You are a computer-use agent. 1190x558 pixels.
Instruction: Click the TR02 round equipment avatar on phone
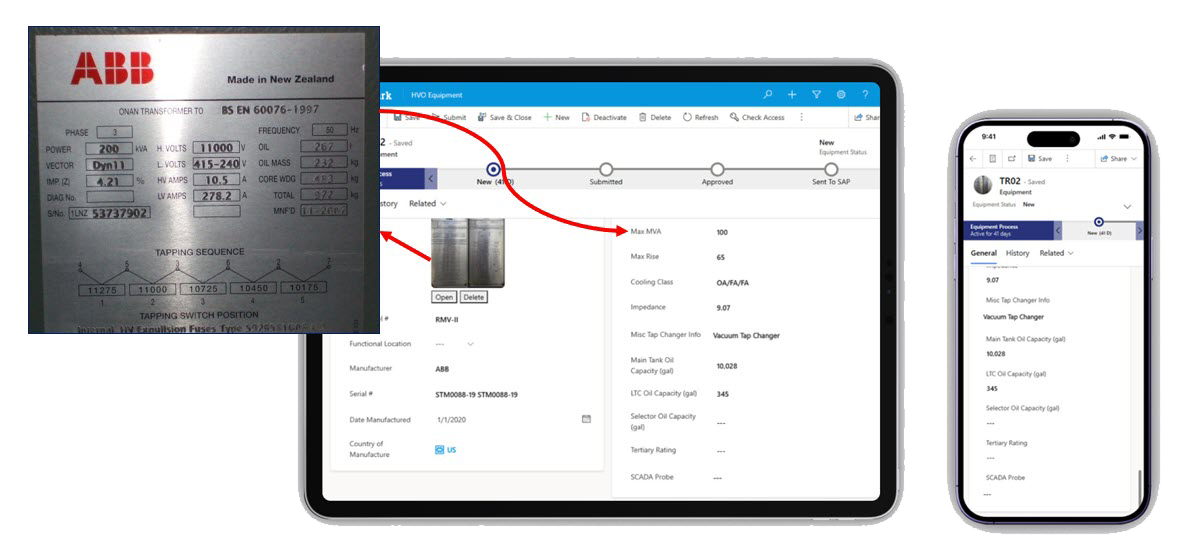tap(984, 184)
